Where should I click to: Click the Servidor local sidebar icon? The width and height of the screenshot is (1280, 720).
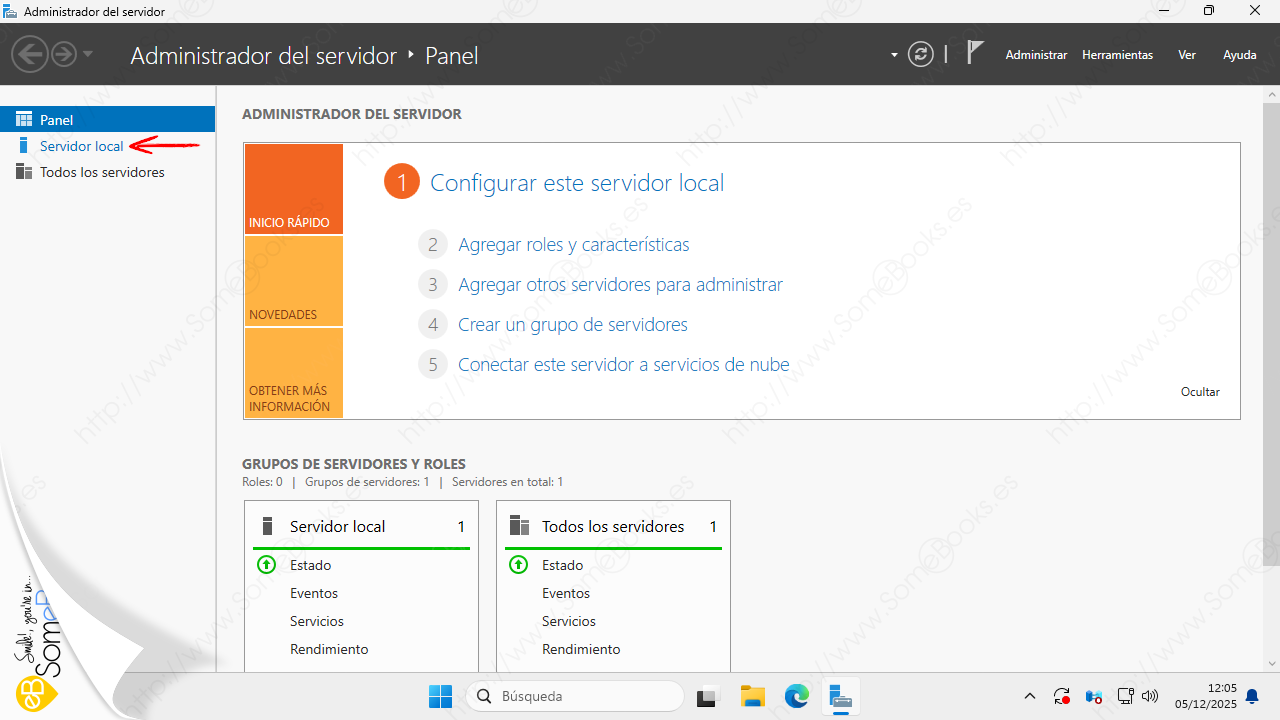pos(24,146)
